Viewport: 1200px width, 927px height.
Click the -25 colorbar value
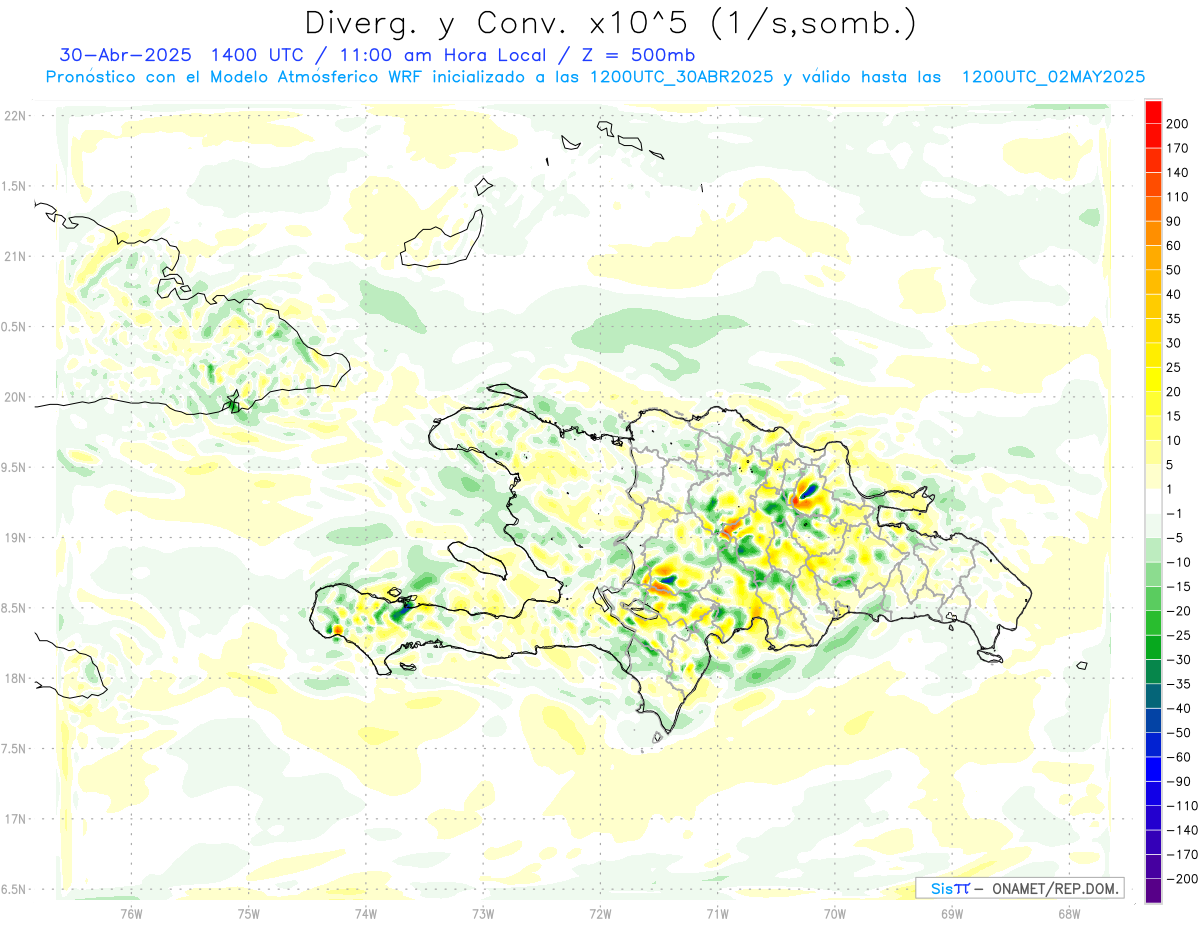[x=1177, y=635]
